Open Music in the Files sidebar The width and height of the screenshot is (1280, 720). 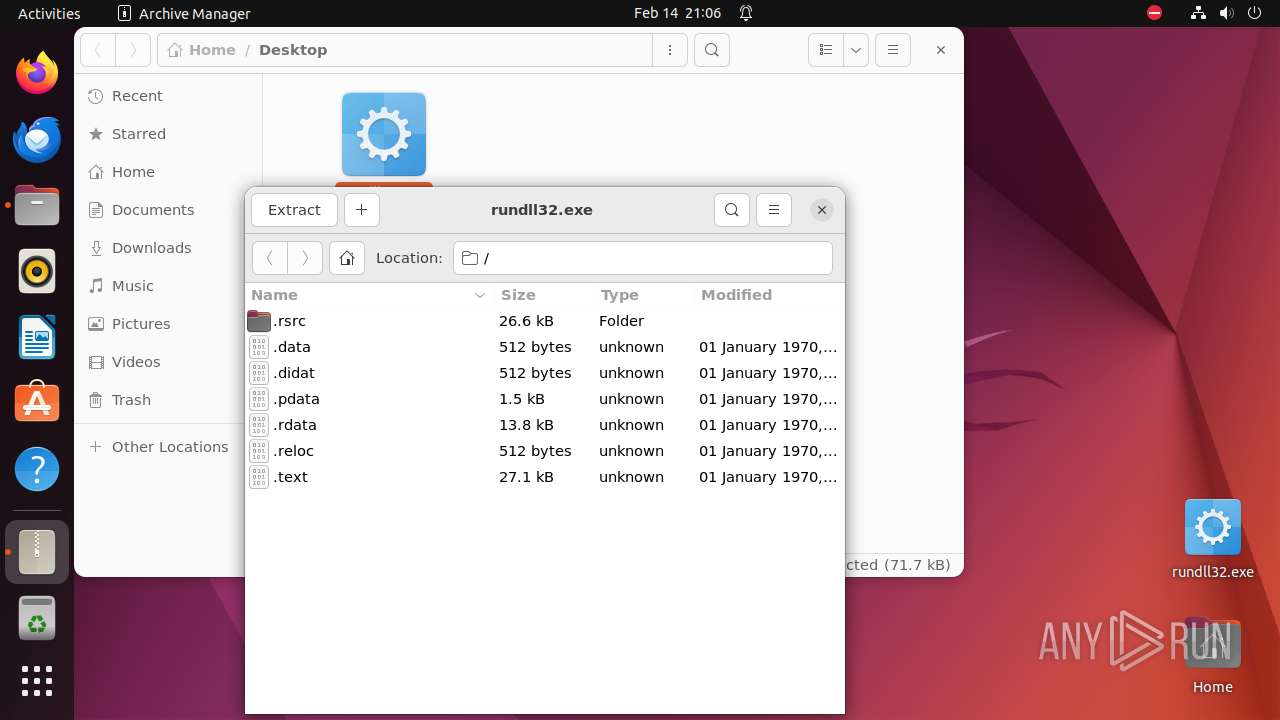pyautogui.click(x=168, y=286)
